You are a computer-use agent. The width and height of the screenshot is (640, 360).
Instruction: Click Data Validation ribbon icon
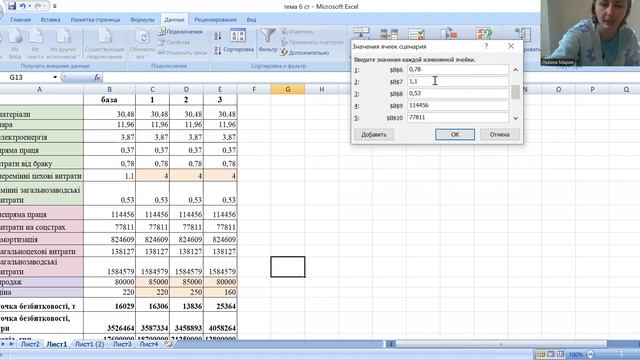(x=416, y=33)
